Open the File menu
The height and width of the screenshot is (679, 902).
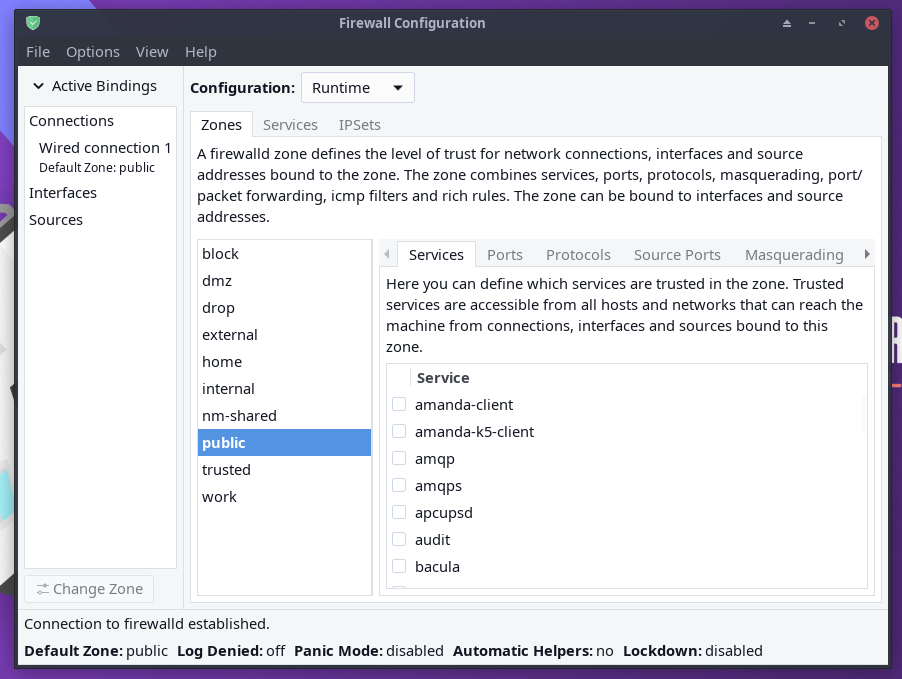click(x=38, y=52)
